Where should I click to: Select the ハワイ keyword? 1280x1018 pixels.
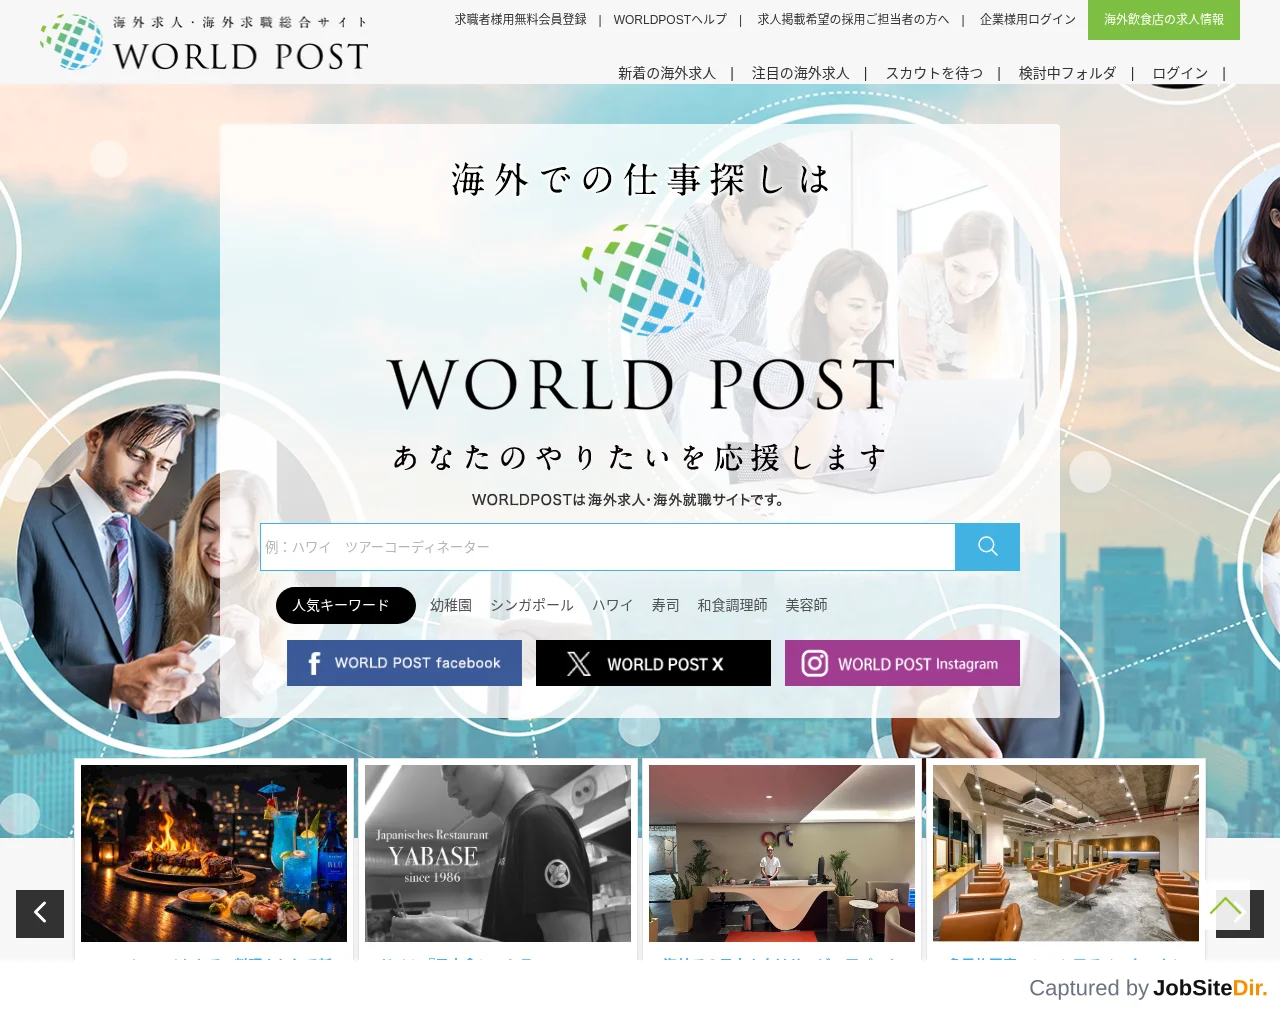(612, 605)
